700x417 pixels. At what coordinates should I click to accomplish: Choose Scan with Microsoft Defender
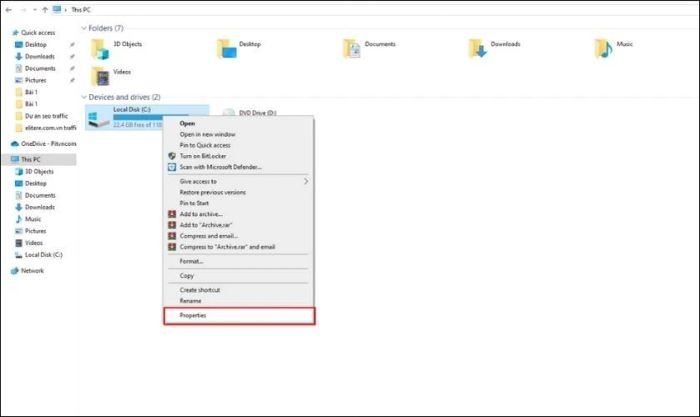[238, 167]
